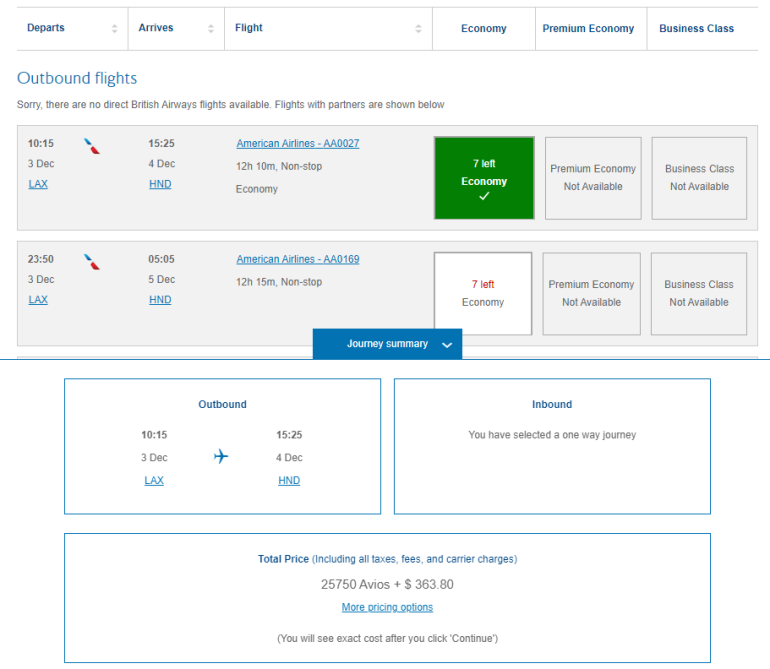Click the Arrives column sort arrows
The image size is (770, 669).
(210, 29)
